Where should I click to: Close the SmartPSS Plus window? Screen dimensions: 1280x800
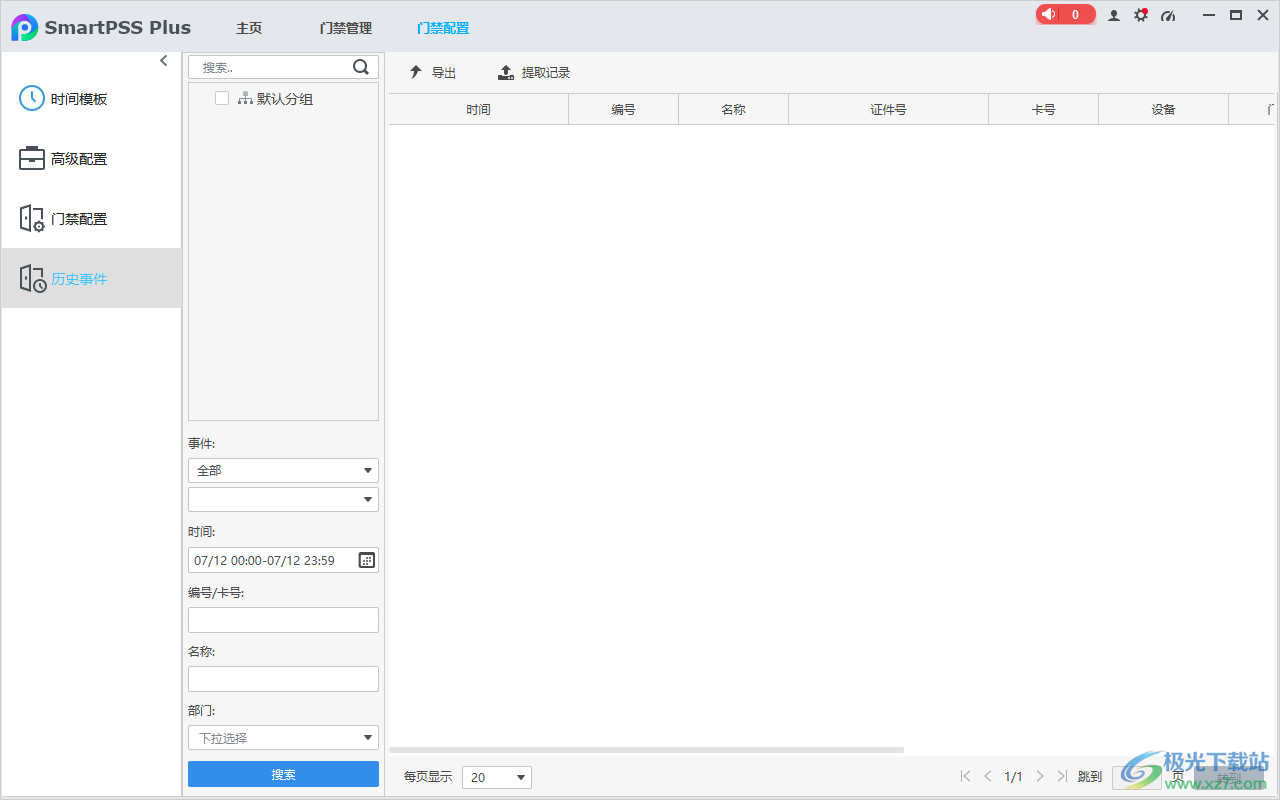coord(1262,15)
